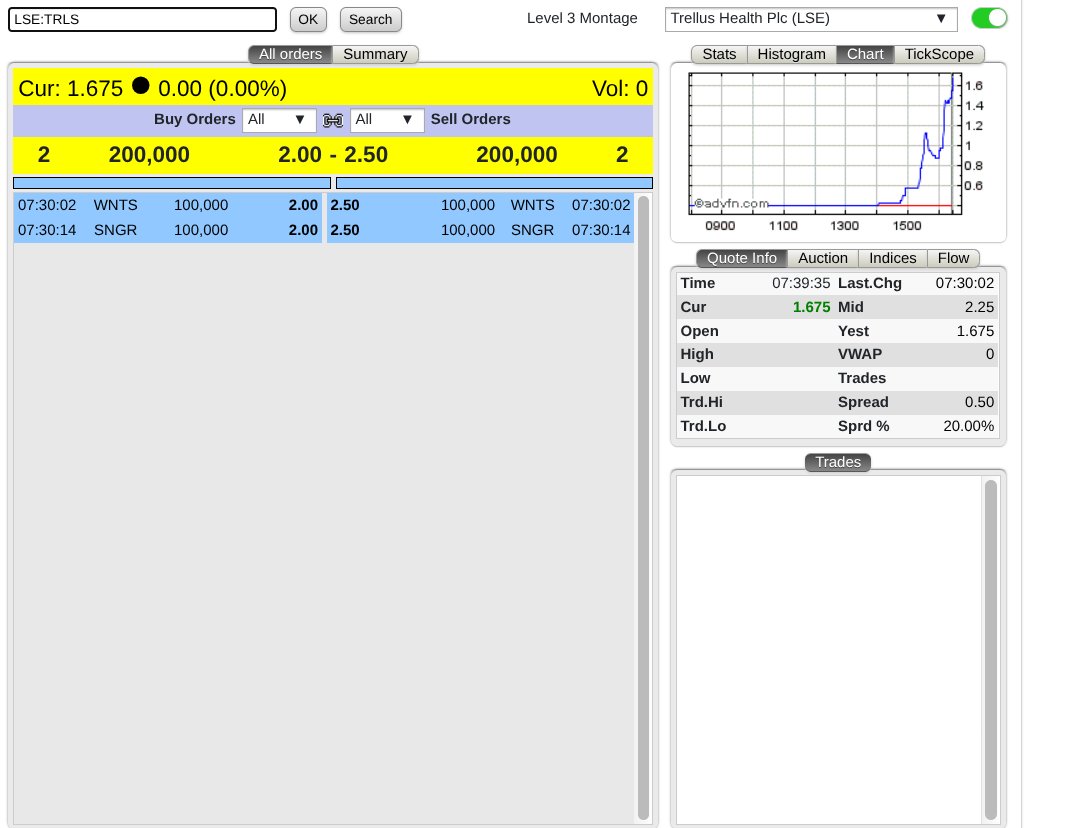Open the Trellus Health Plc stock dropdown
The width and height of the screenshot is (1080, 828).
811,19
